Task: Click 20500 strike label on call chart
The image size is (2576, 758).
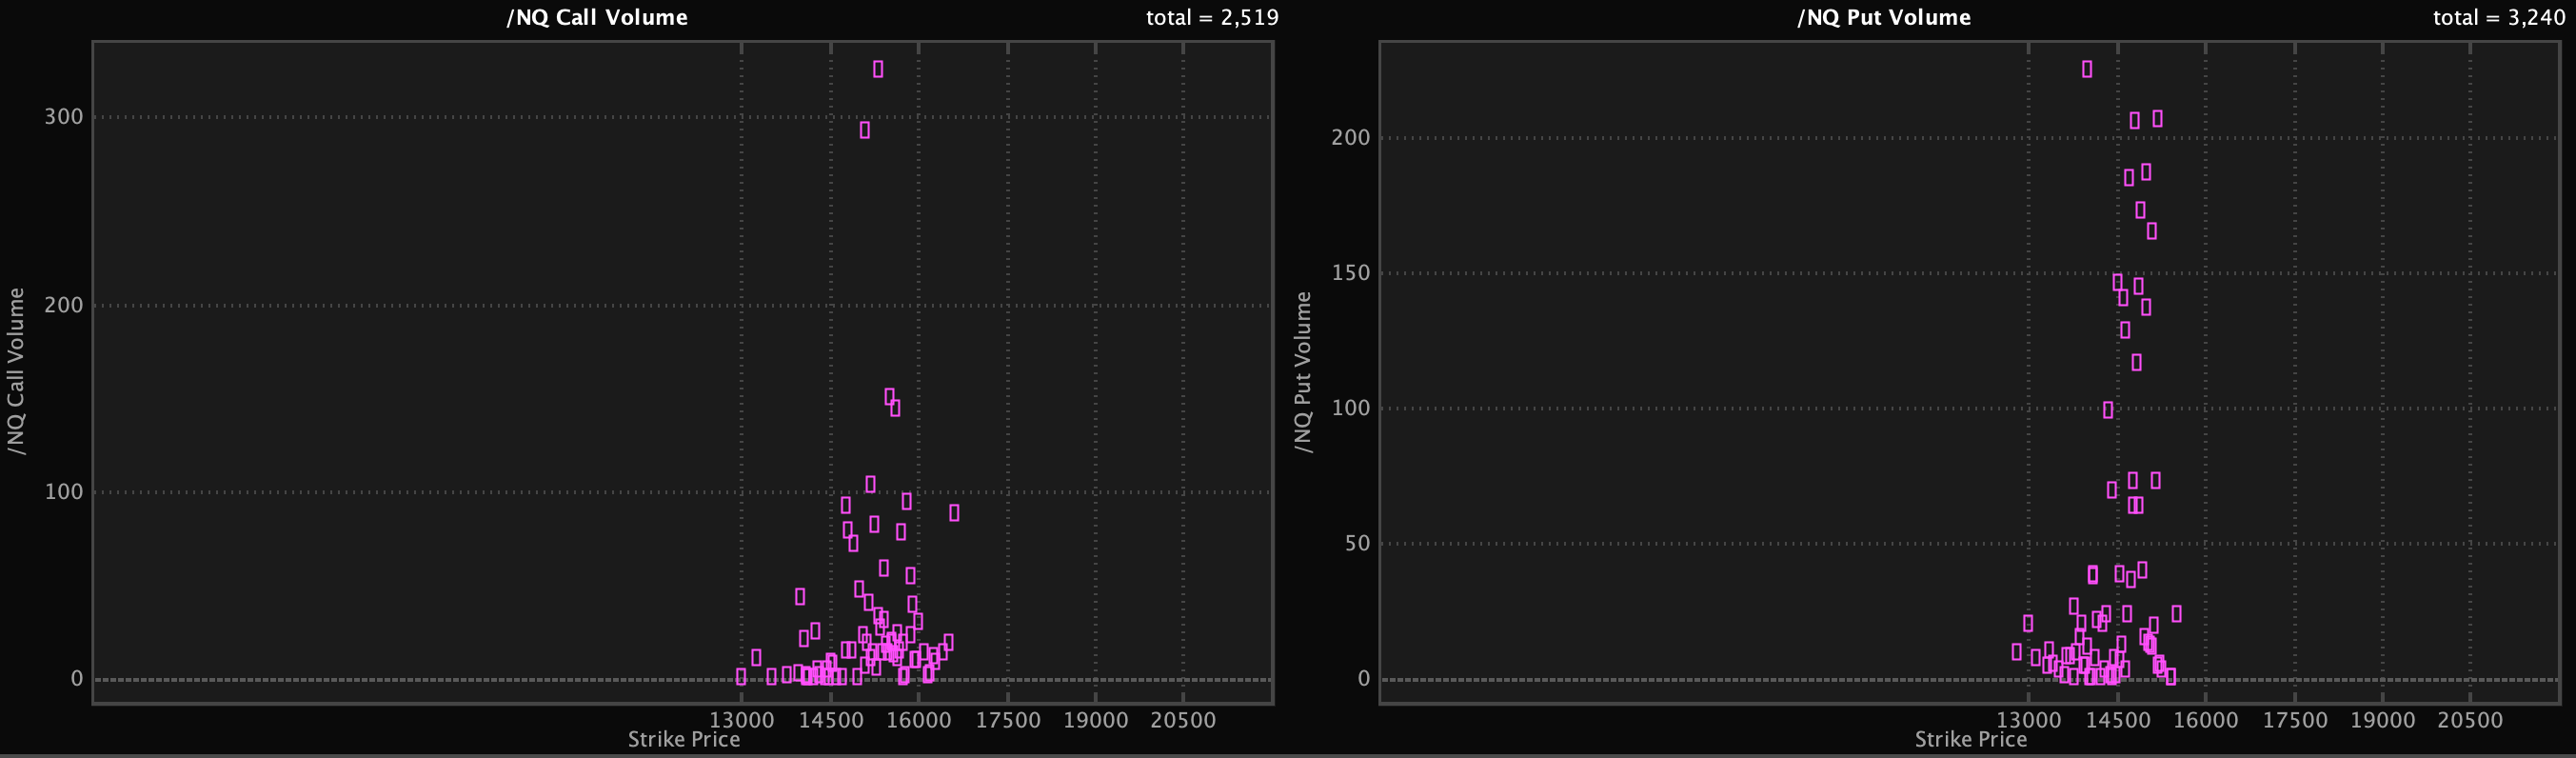Action: click(1183, 720)
